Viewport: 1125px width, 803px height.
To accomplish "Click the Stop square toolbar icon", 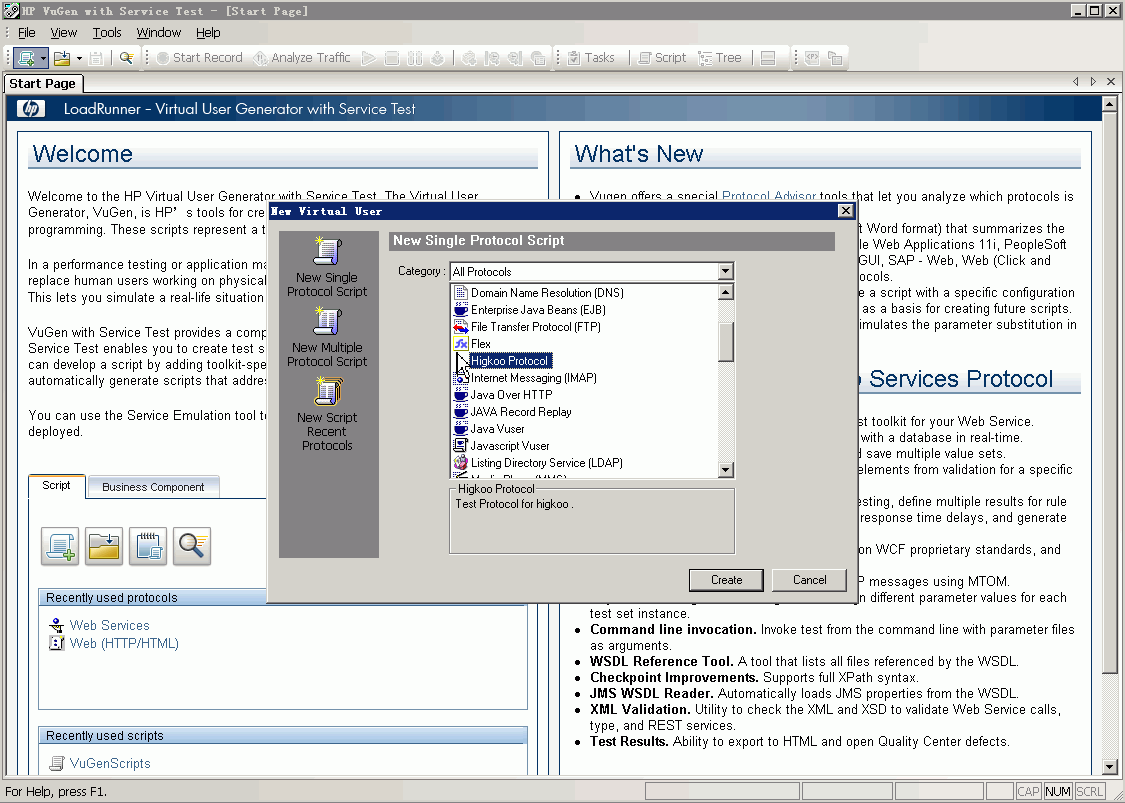I will pyautogui.click(x=392, y=58).
